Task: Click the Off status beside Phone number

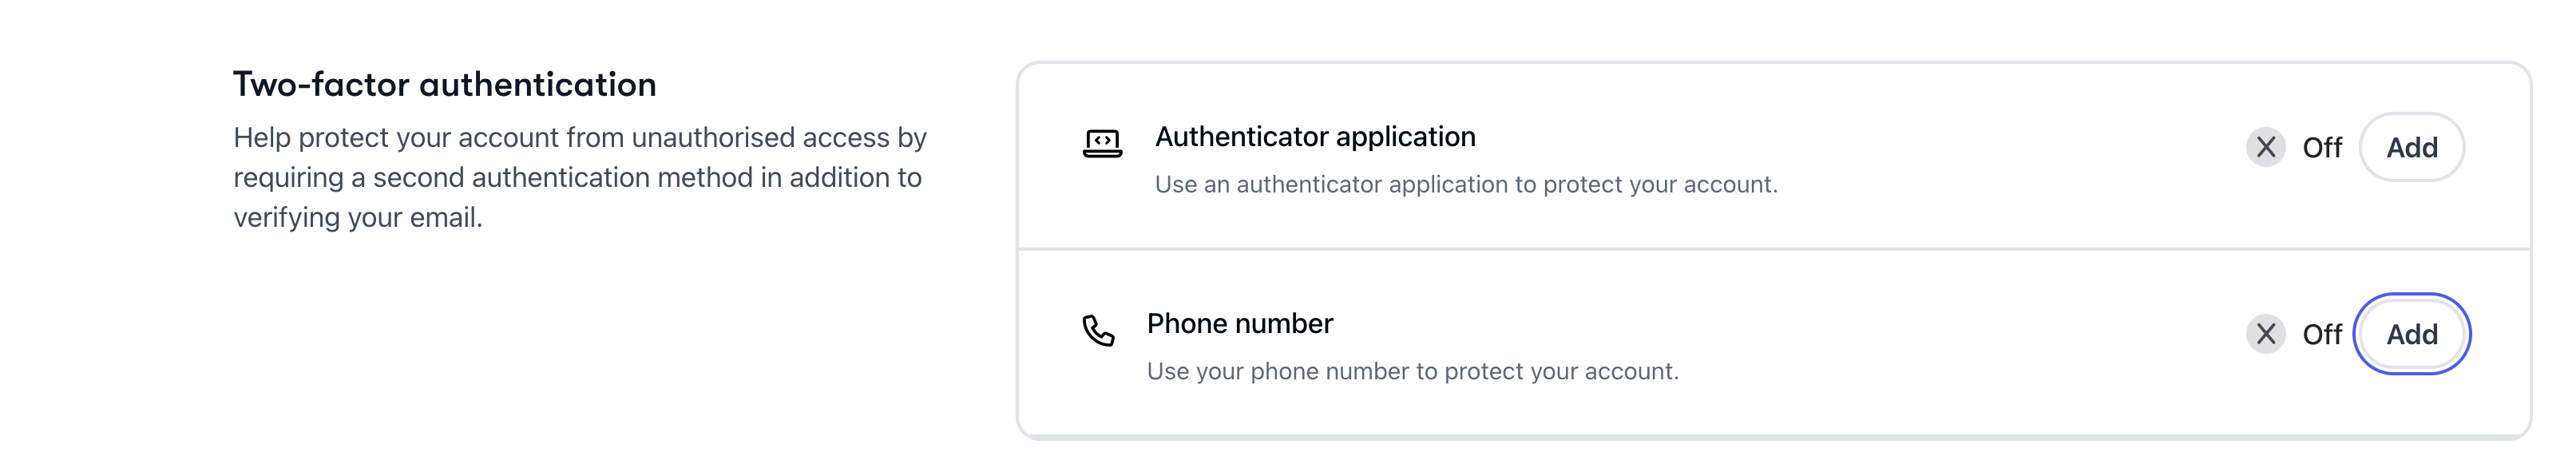Action: pyautogui.click(x=2321, y=335)
